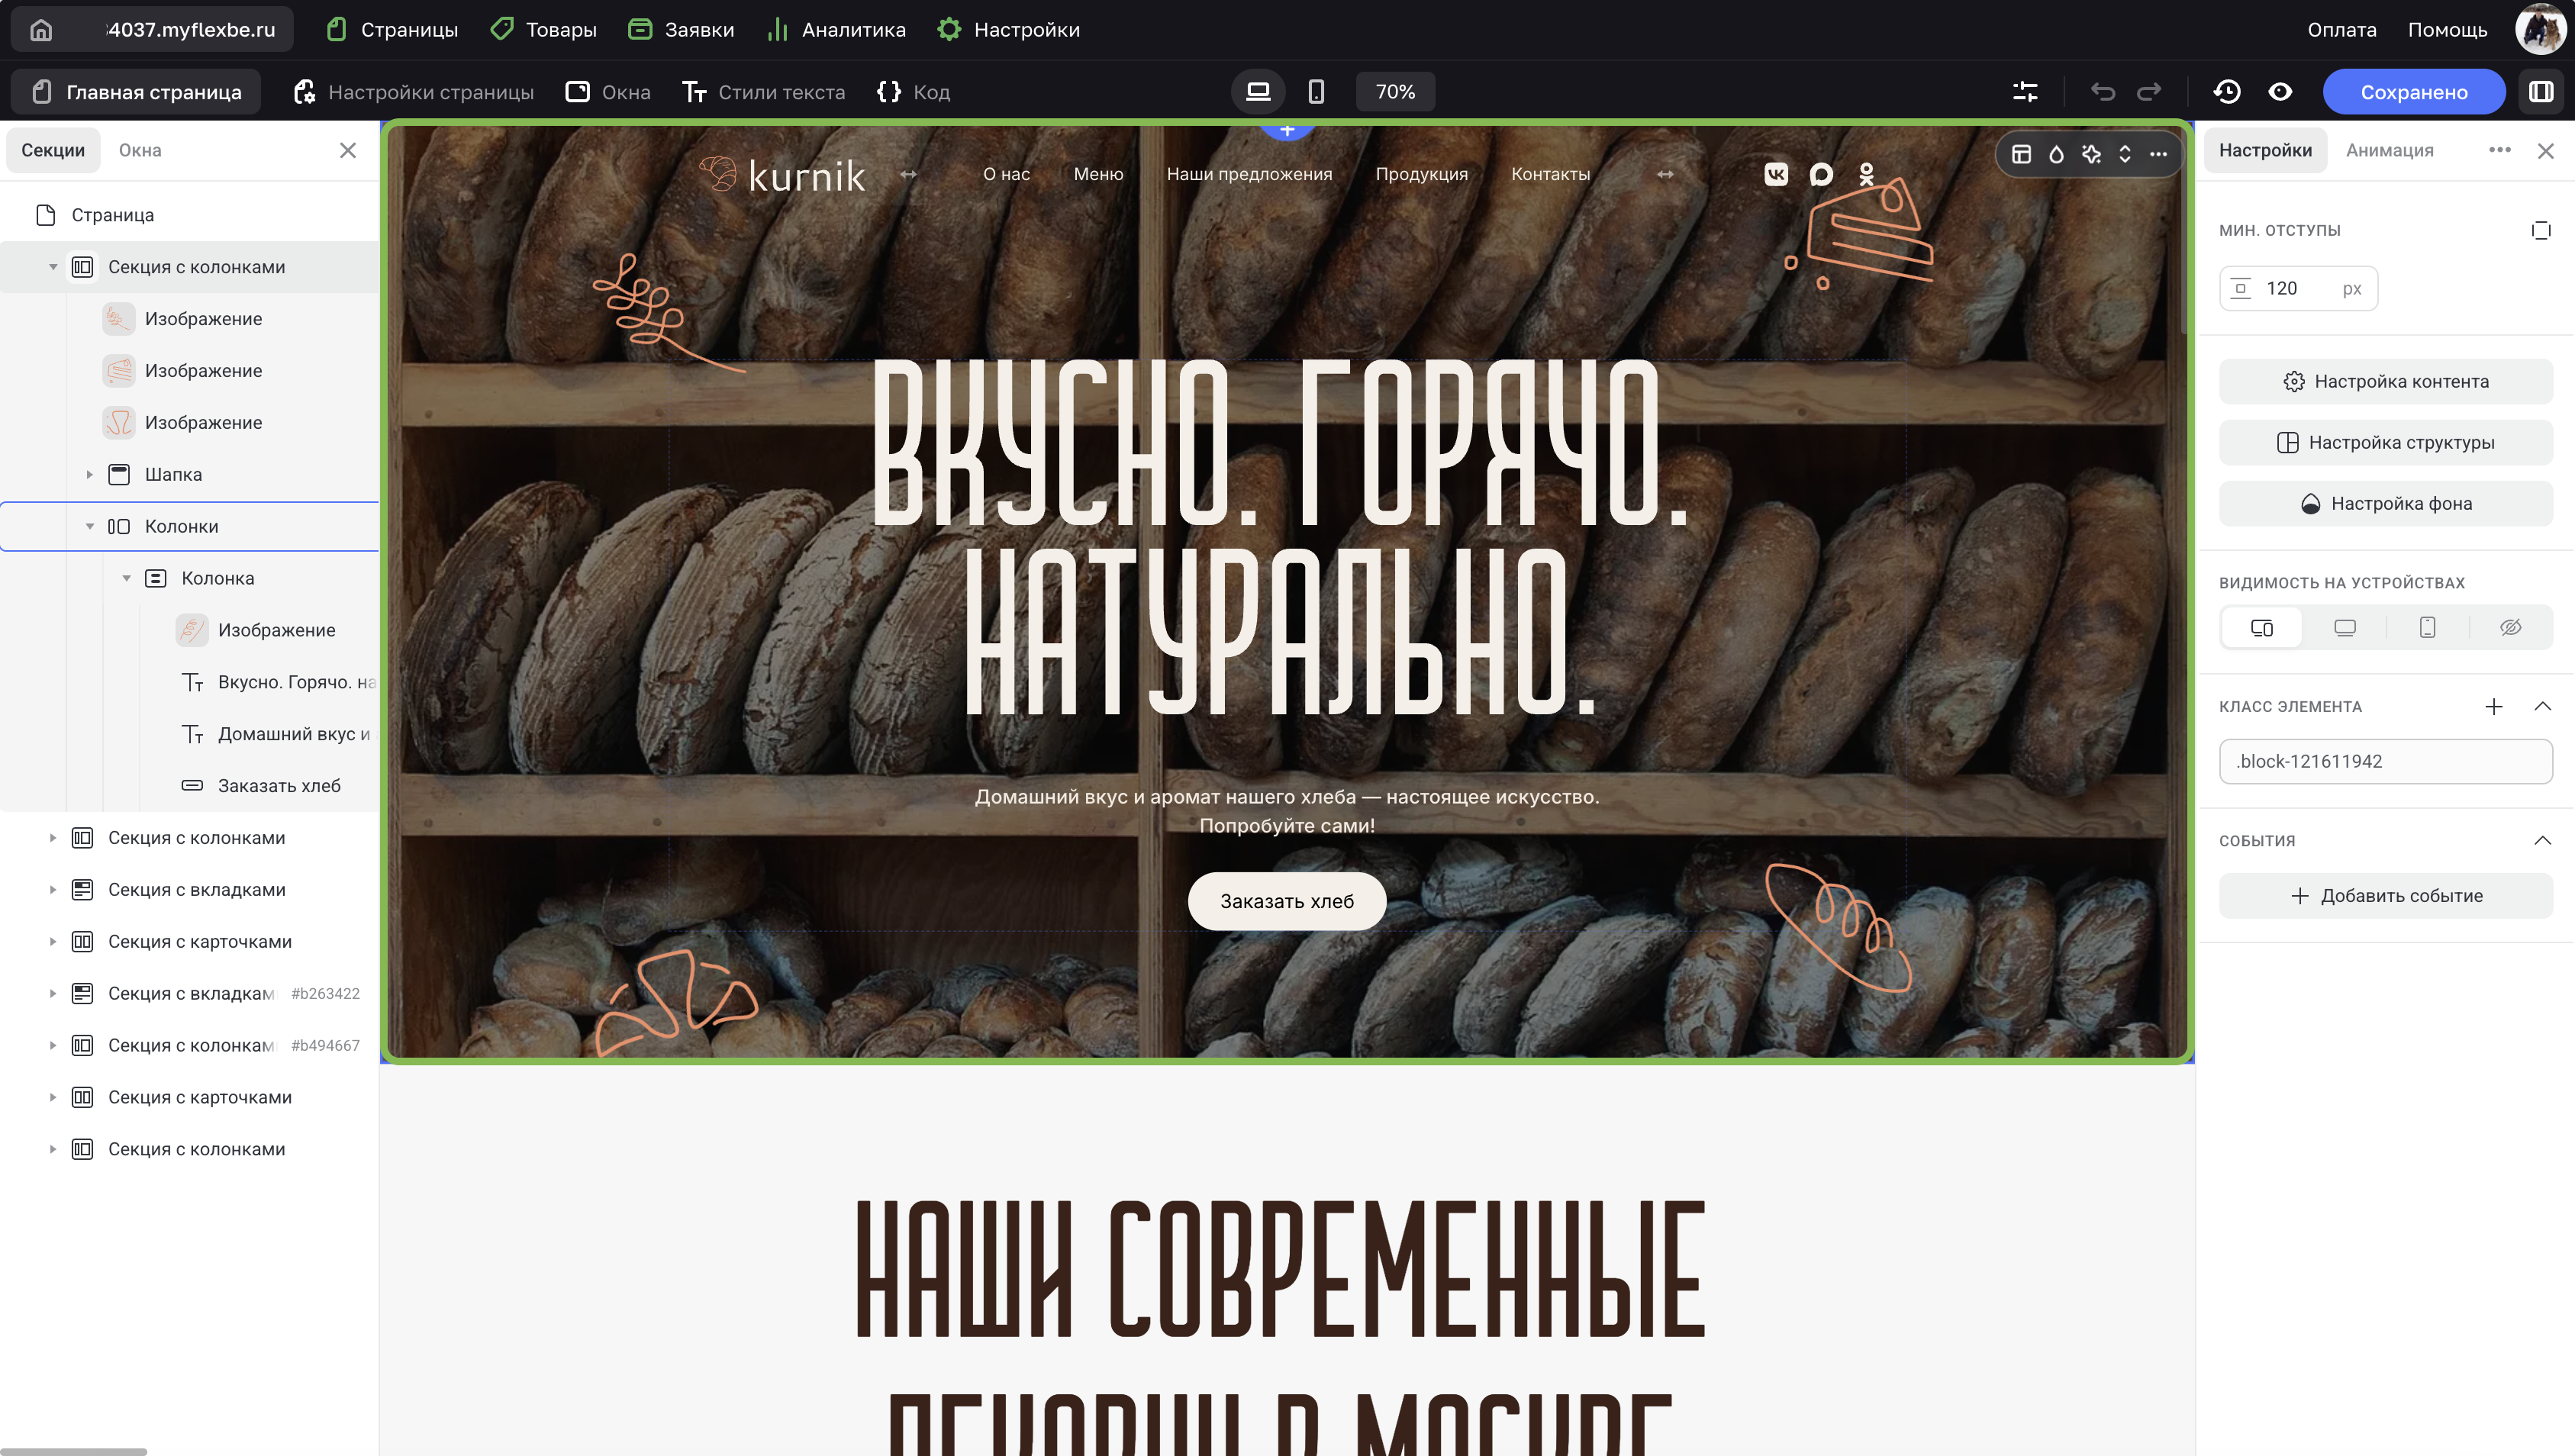Click VK social icon in header
Viewport: 2575px width, 1456px height.
coord(1776,174)
